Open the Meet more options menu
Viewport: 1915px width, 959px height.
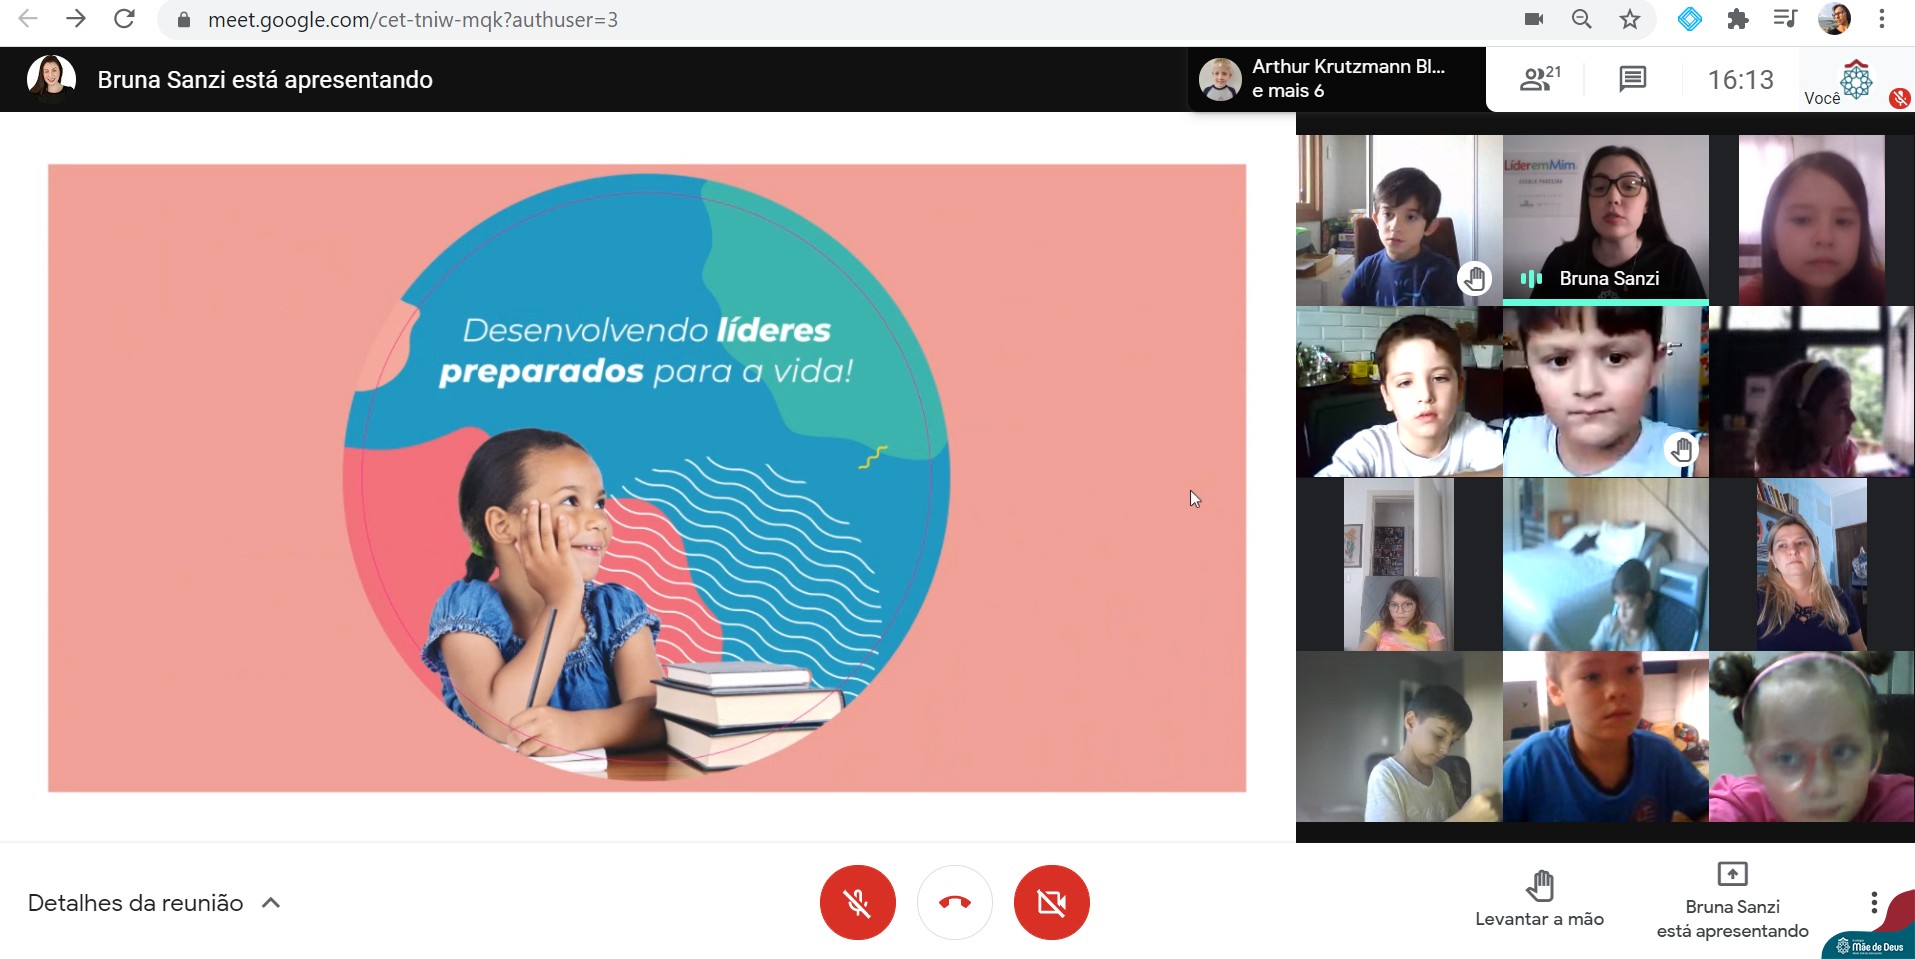tap(1873, 903)
